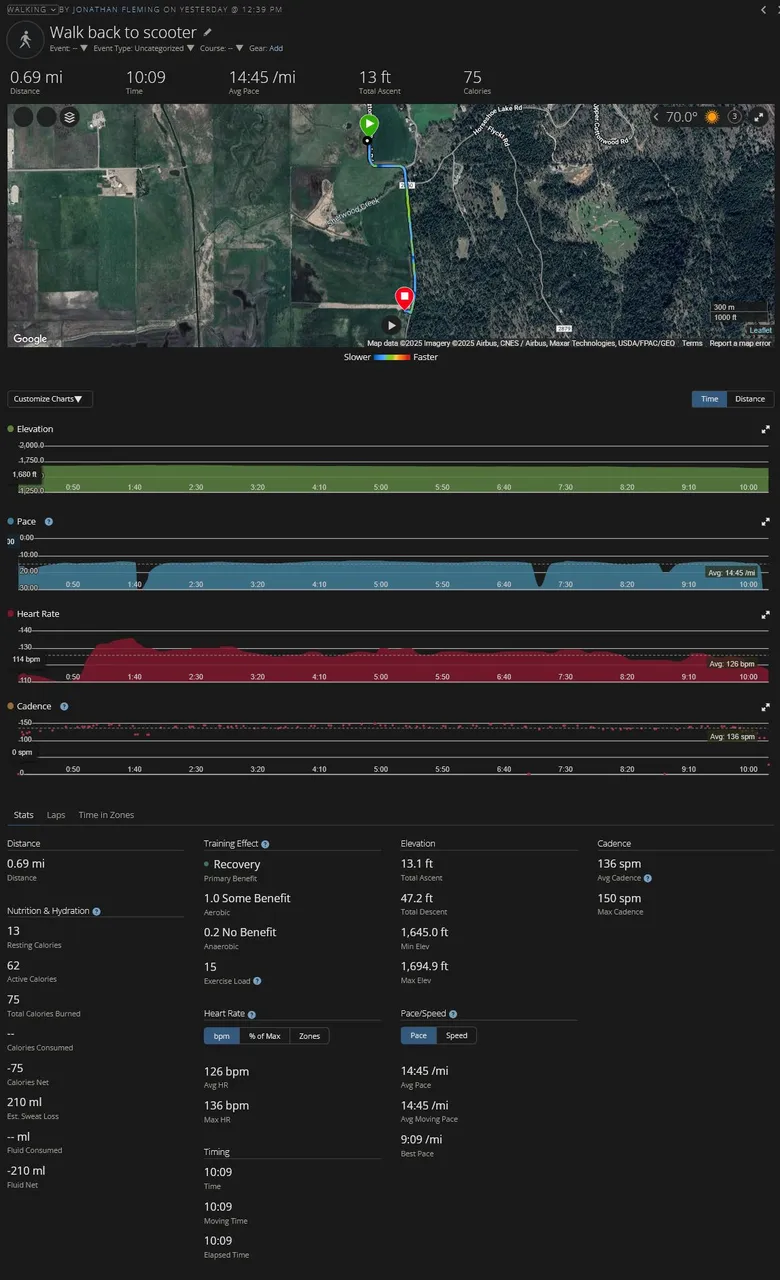The height and width of the screenshot is (1280, 780).
Task: Expand the map to fullscreen
Action: 759,117
